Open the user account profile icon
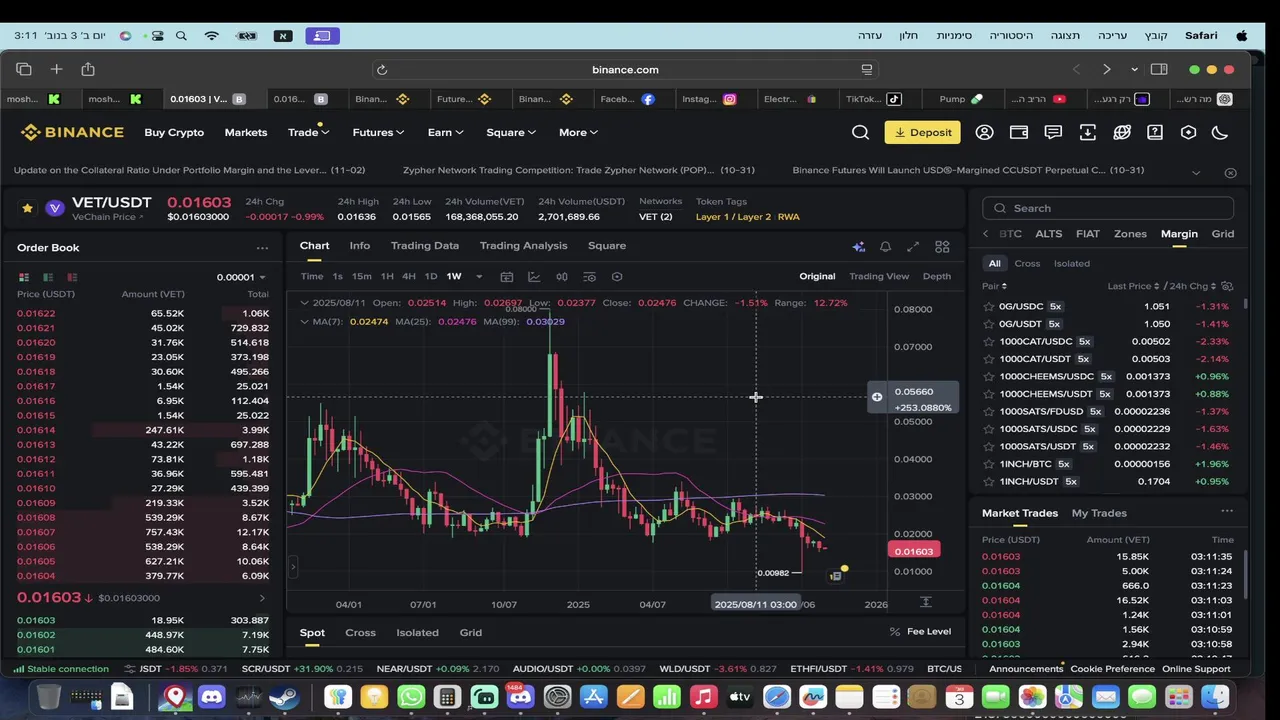This screenshot has height=720, width=1280. point(985,132)
